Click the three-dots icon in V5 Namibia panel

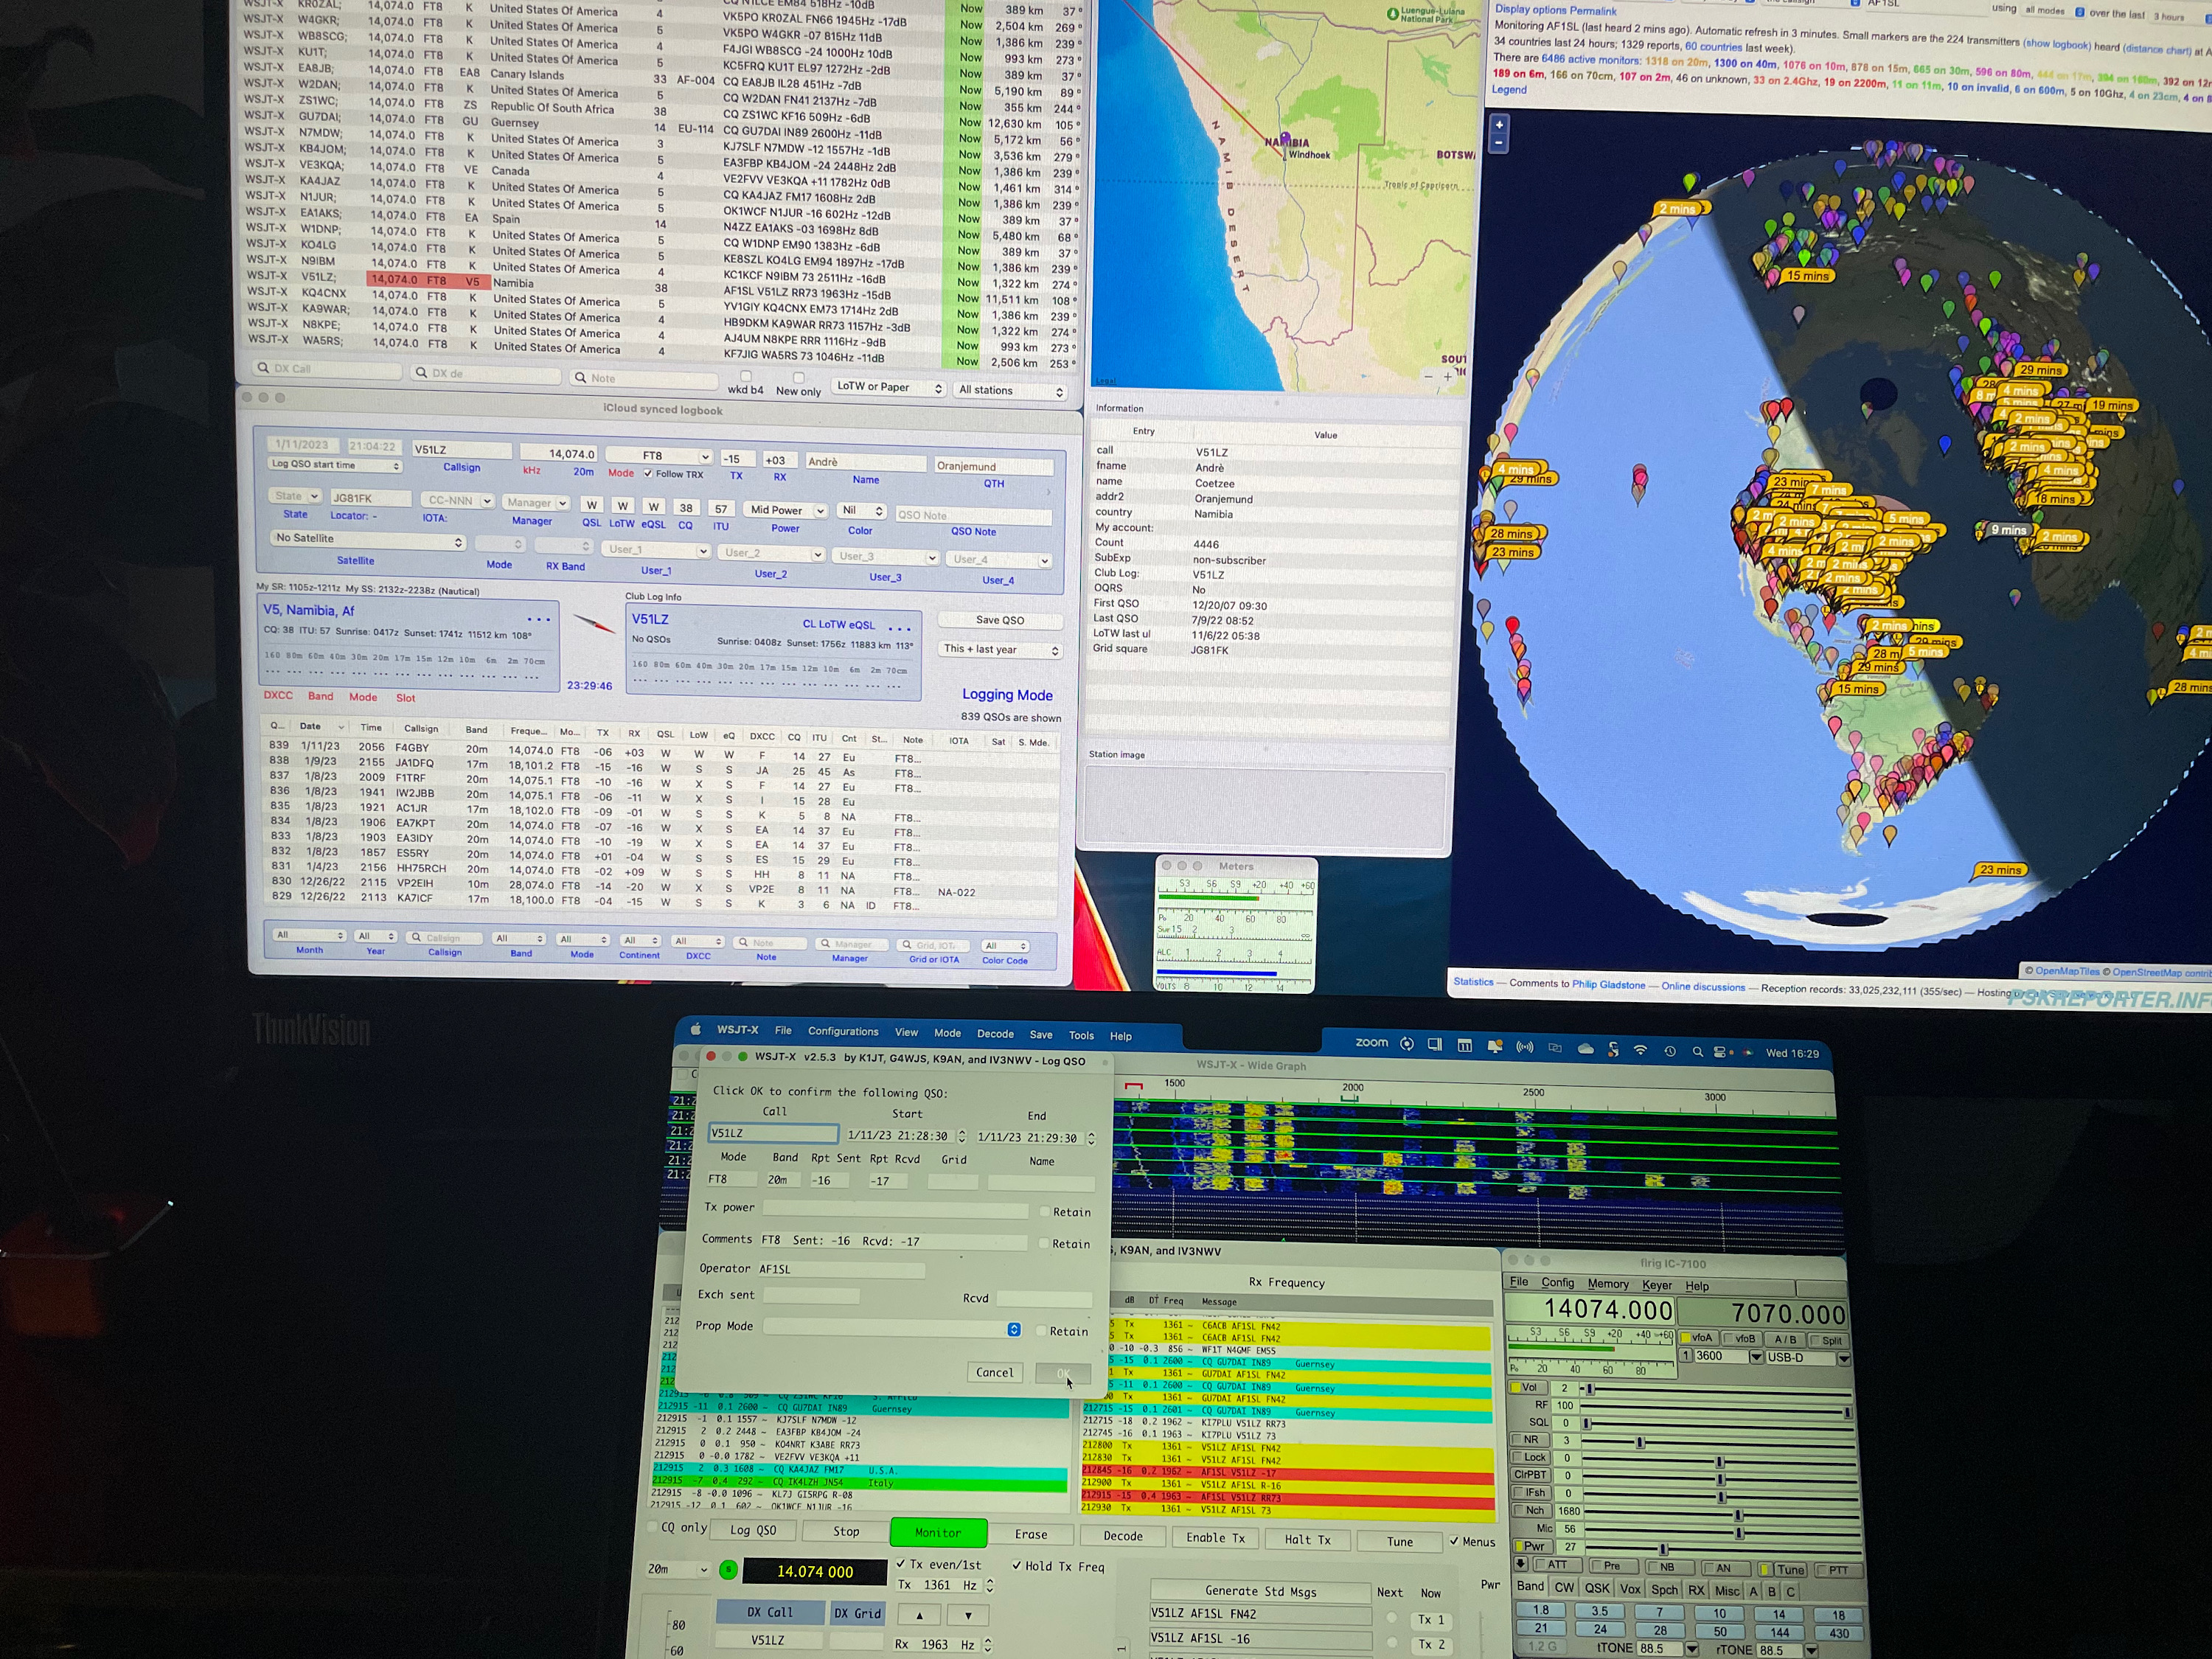tap(538, 620)
